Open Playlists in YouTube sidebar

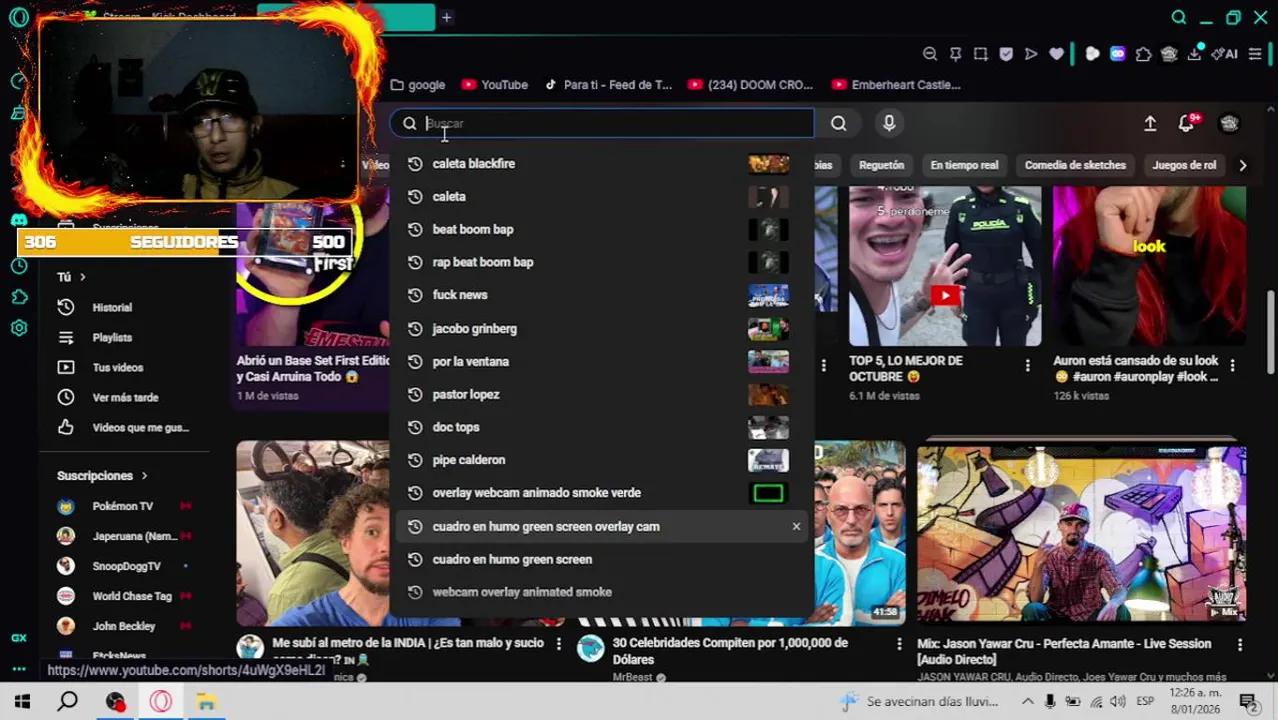point(112,338)
